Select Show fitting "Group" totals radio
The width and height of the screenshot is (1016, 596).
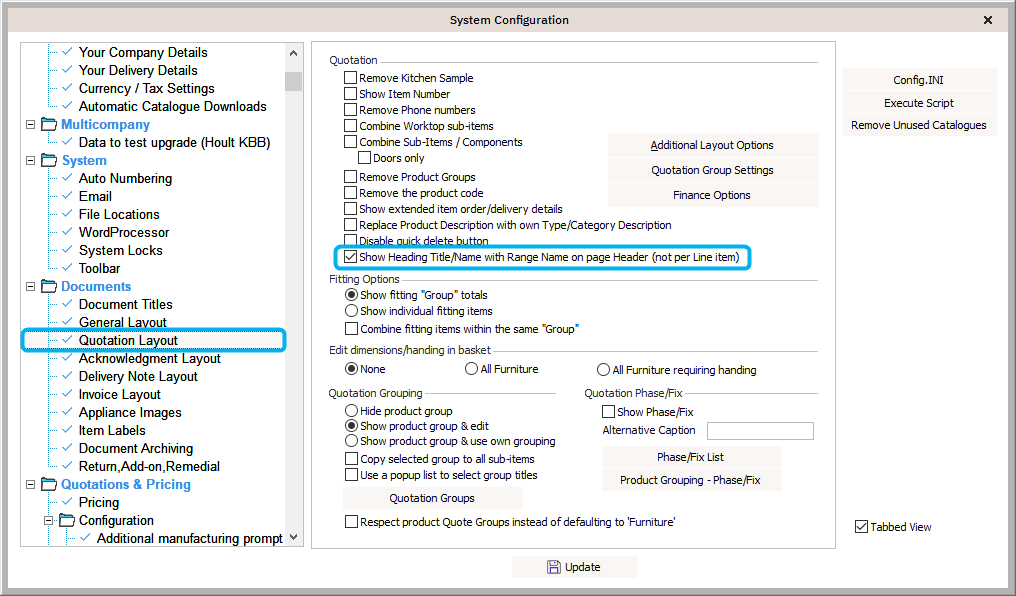351,295
